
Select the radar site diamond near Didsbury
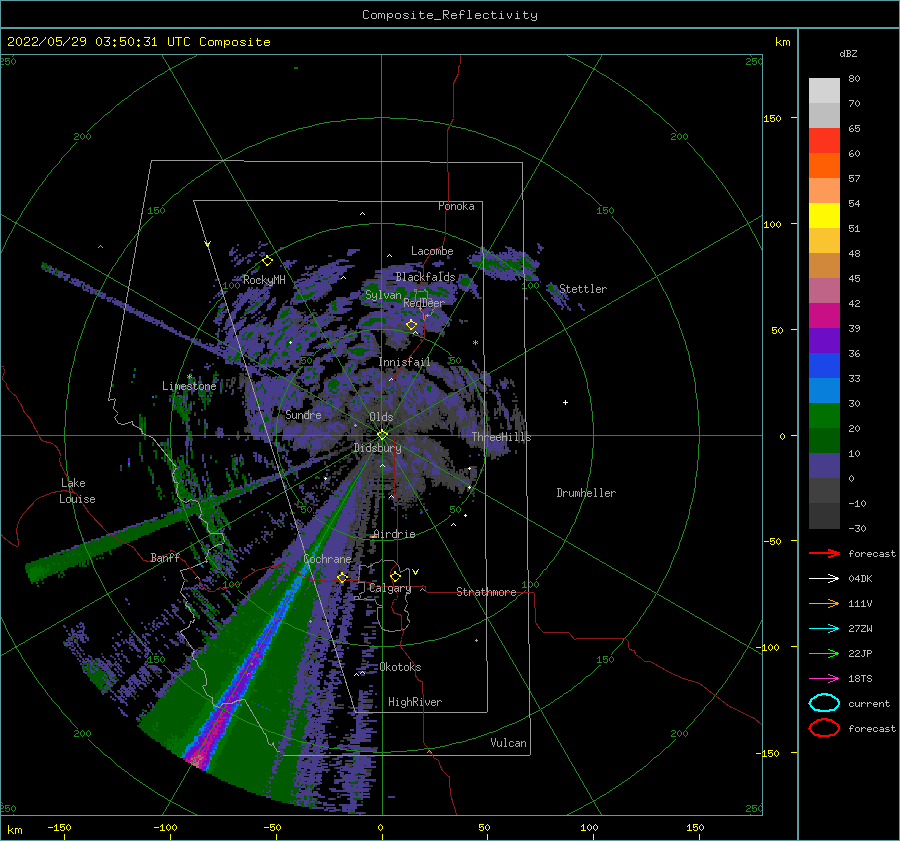pyautogui.click(x=382, y=435)
